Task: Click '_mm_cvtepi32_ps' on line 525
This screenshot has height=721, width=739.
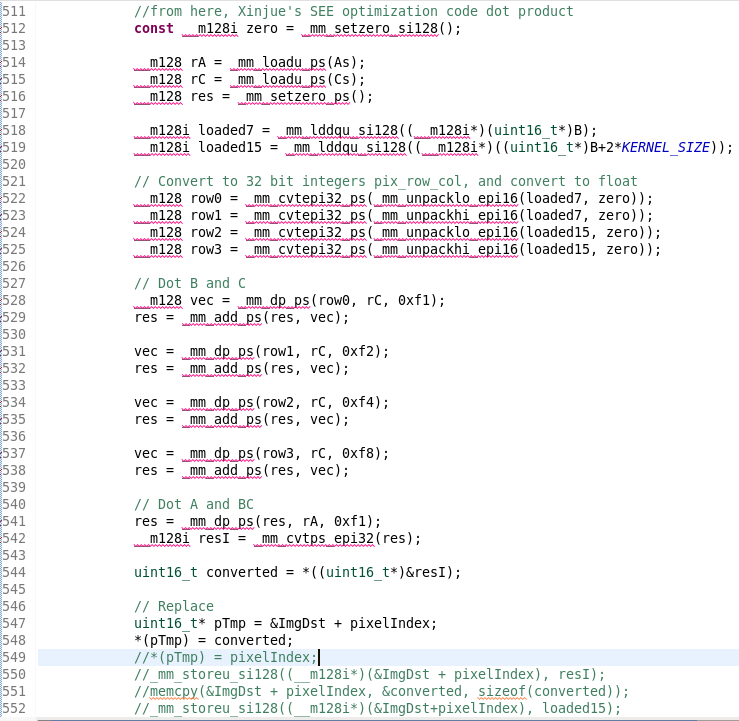Action: [306, 249]
